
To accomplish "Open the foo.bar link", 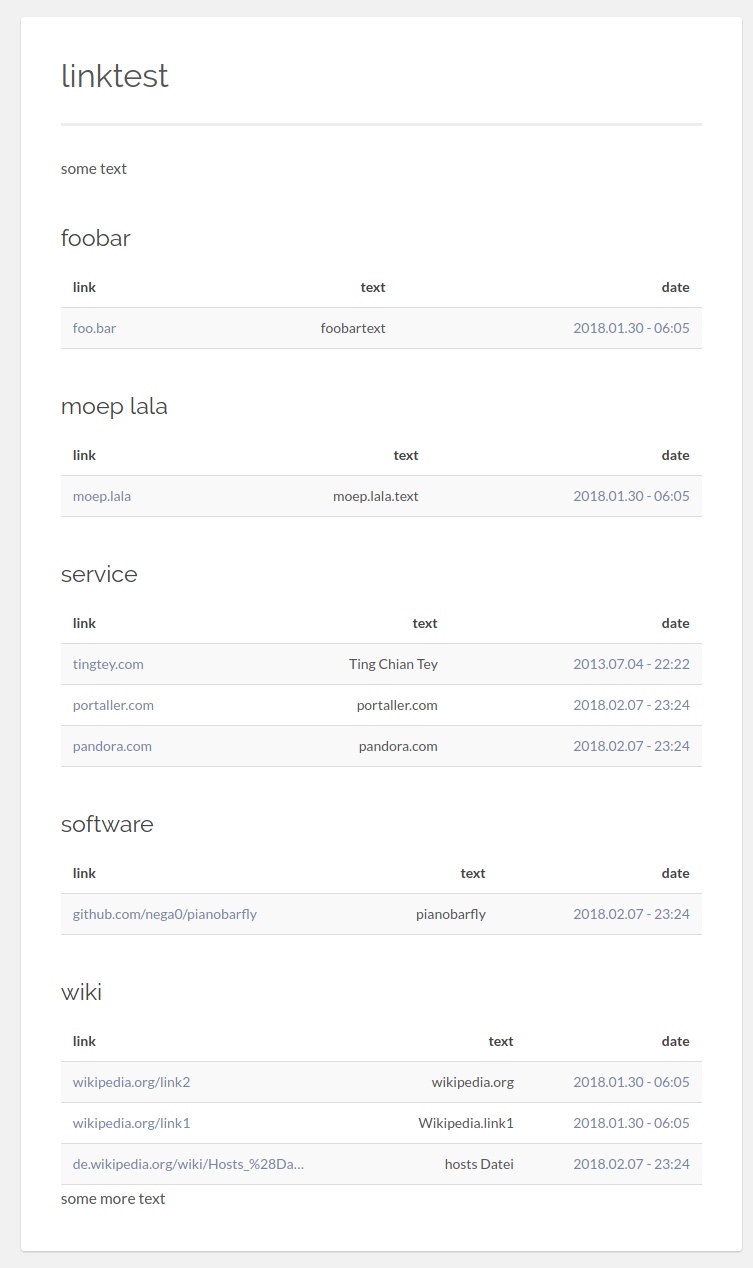I will pyautogui.click(x=94, y=328).
